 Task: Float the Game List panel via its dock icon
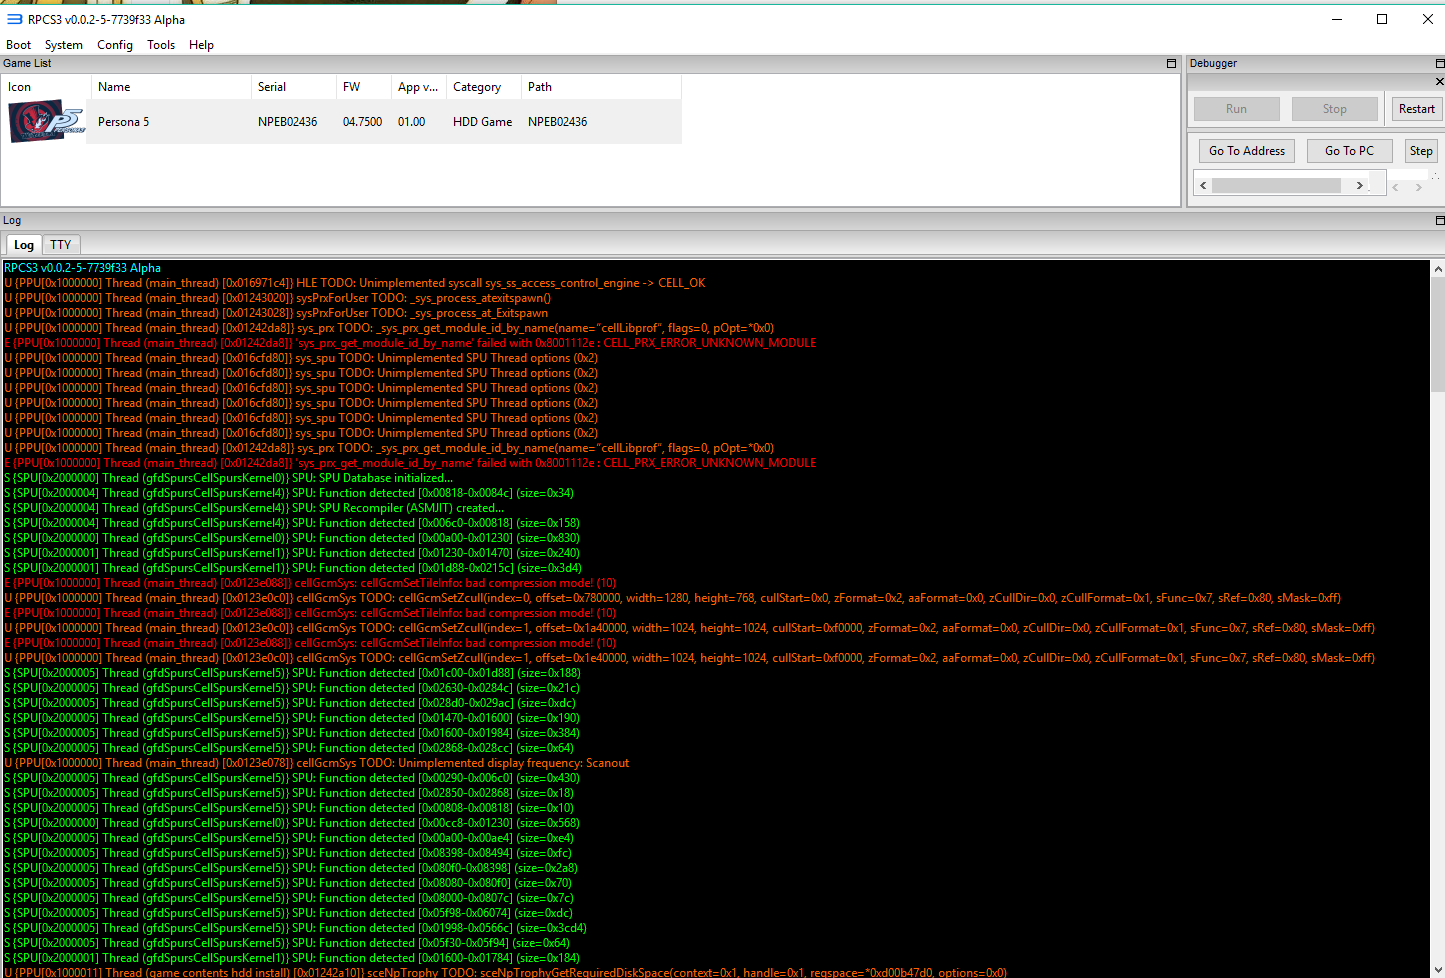coord(1171,63)
